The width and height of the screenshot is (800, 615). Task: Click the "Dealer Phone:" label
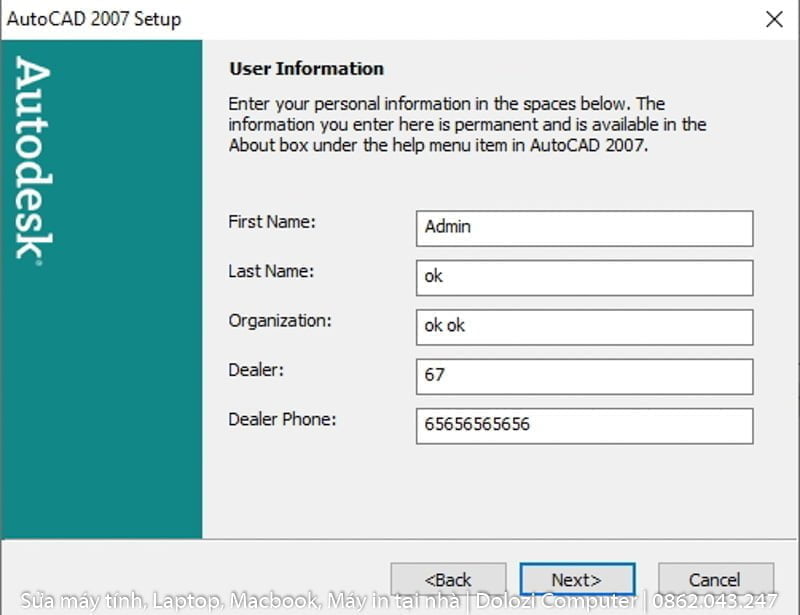[x=282, y=419]
